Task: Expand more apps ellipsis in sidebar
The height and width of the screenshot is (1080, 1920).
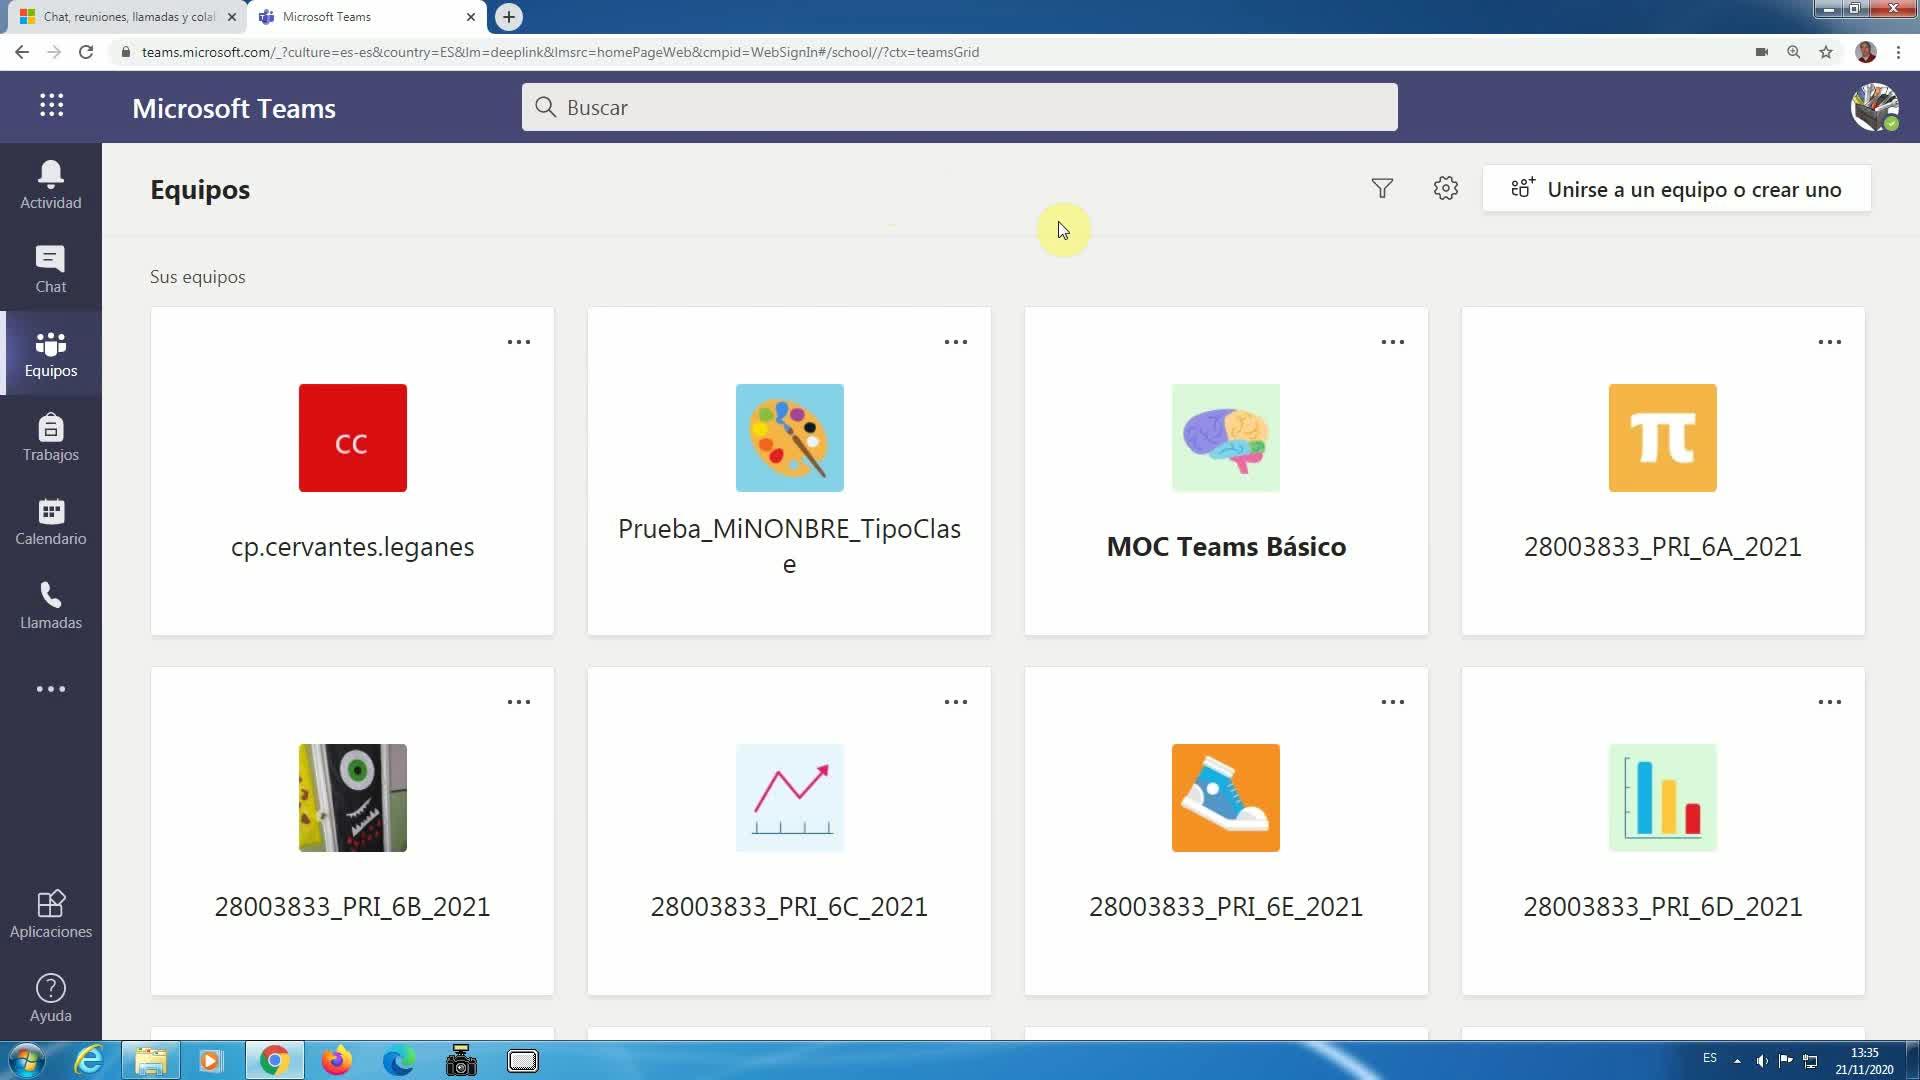Action: coord(51,689)
